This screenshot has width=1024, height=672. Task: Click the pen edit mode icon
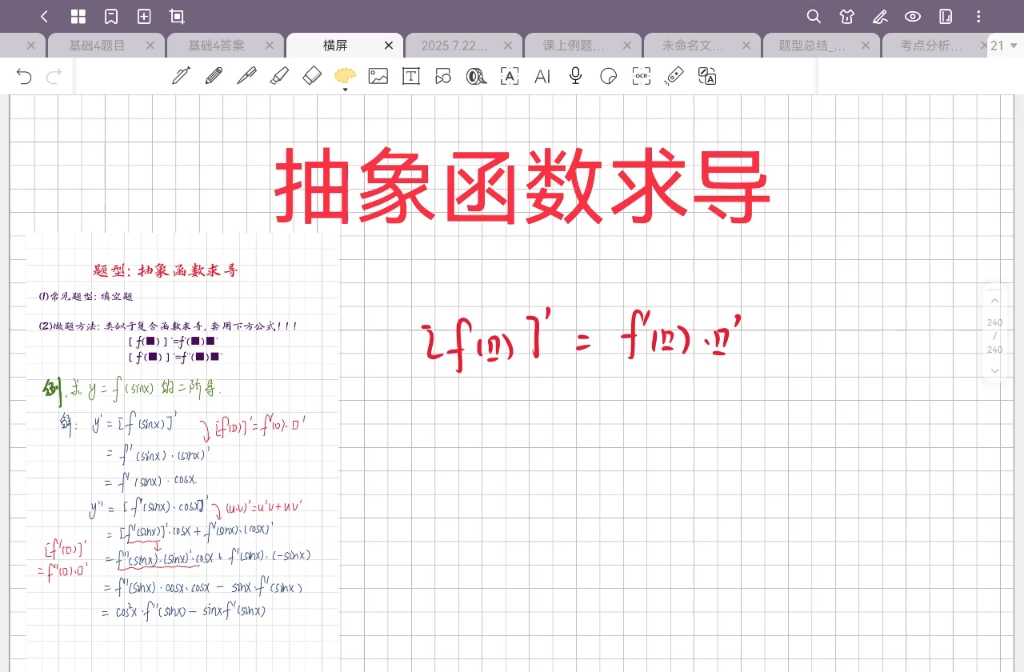coord(880,16)
